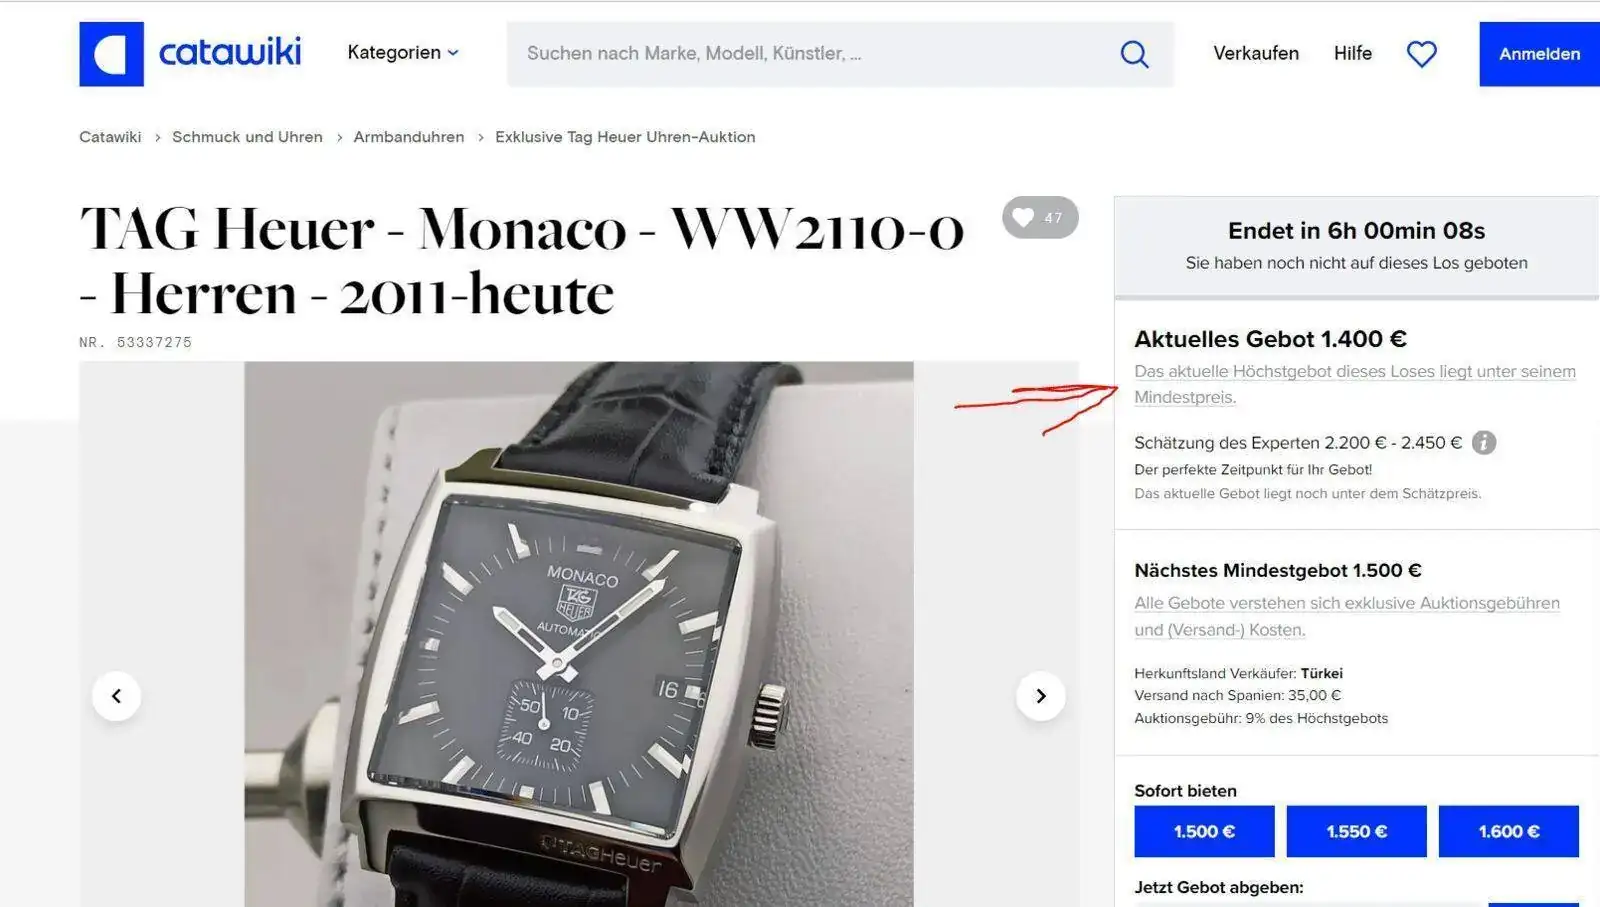Click the Mindestpreis explanation link
This screenshot has width=1600, height=907.
click(x=1354, y=384)
